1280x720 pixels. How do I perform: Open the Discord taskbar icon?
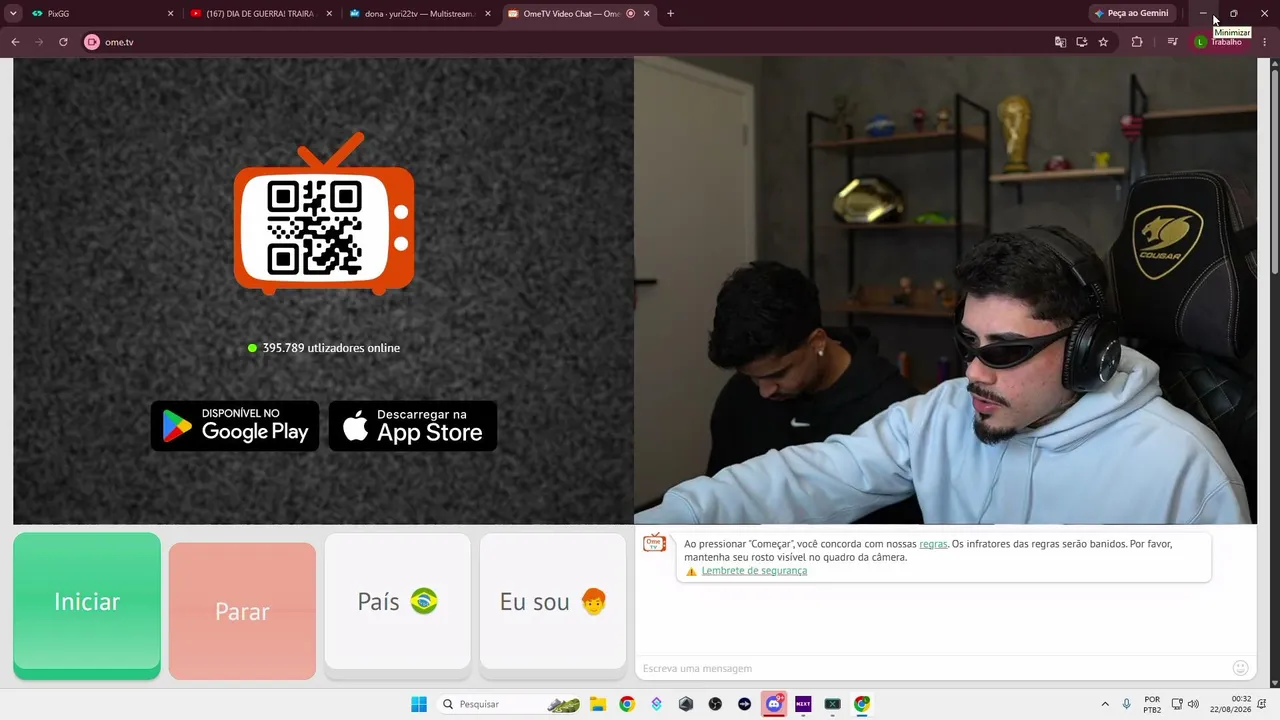click(x=774, y=704)
